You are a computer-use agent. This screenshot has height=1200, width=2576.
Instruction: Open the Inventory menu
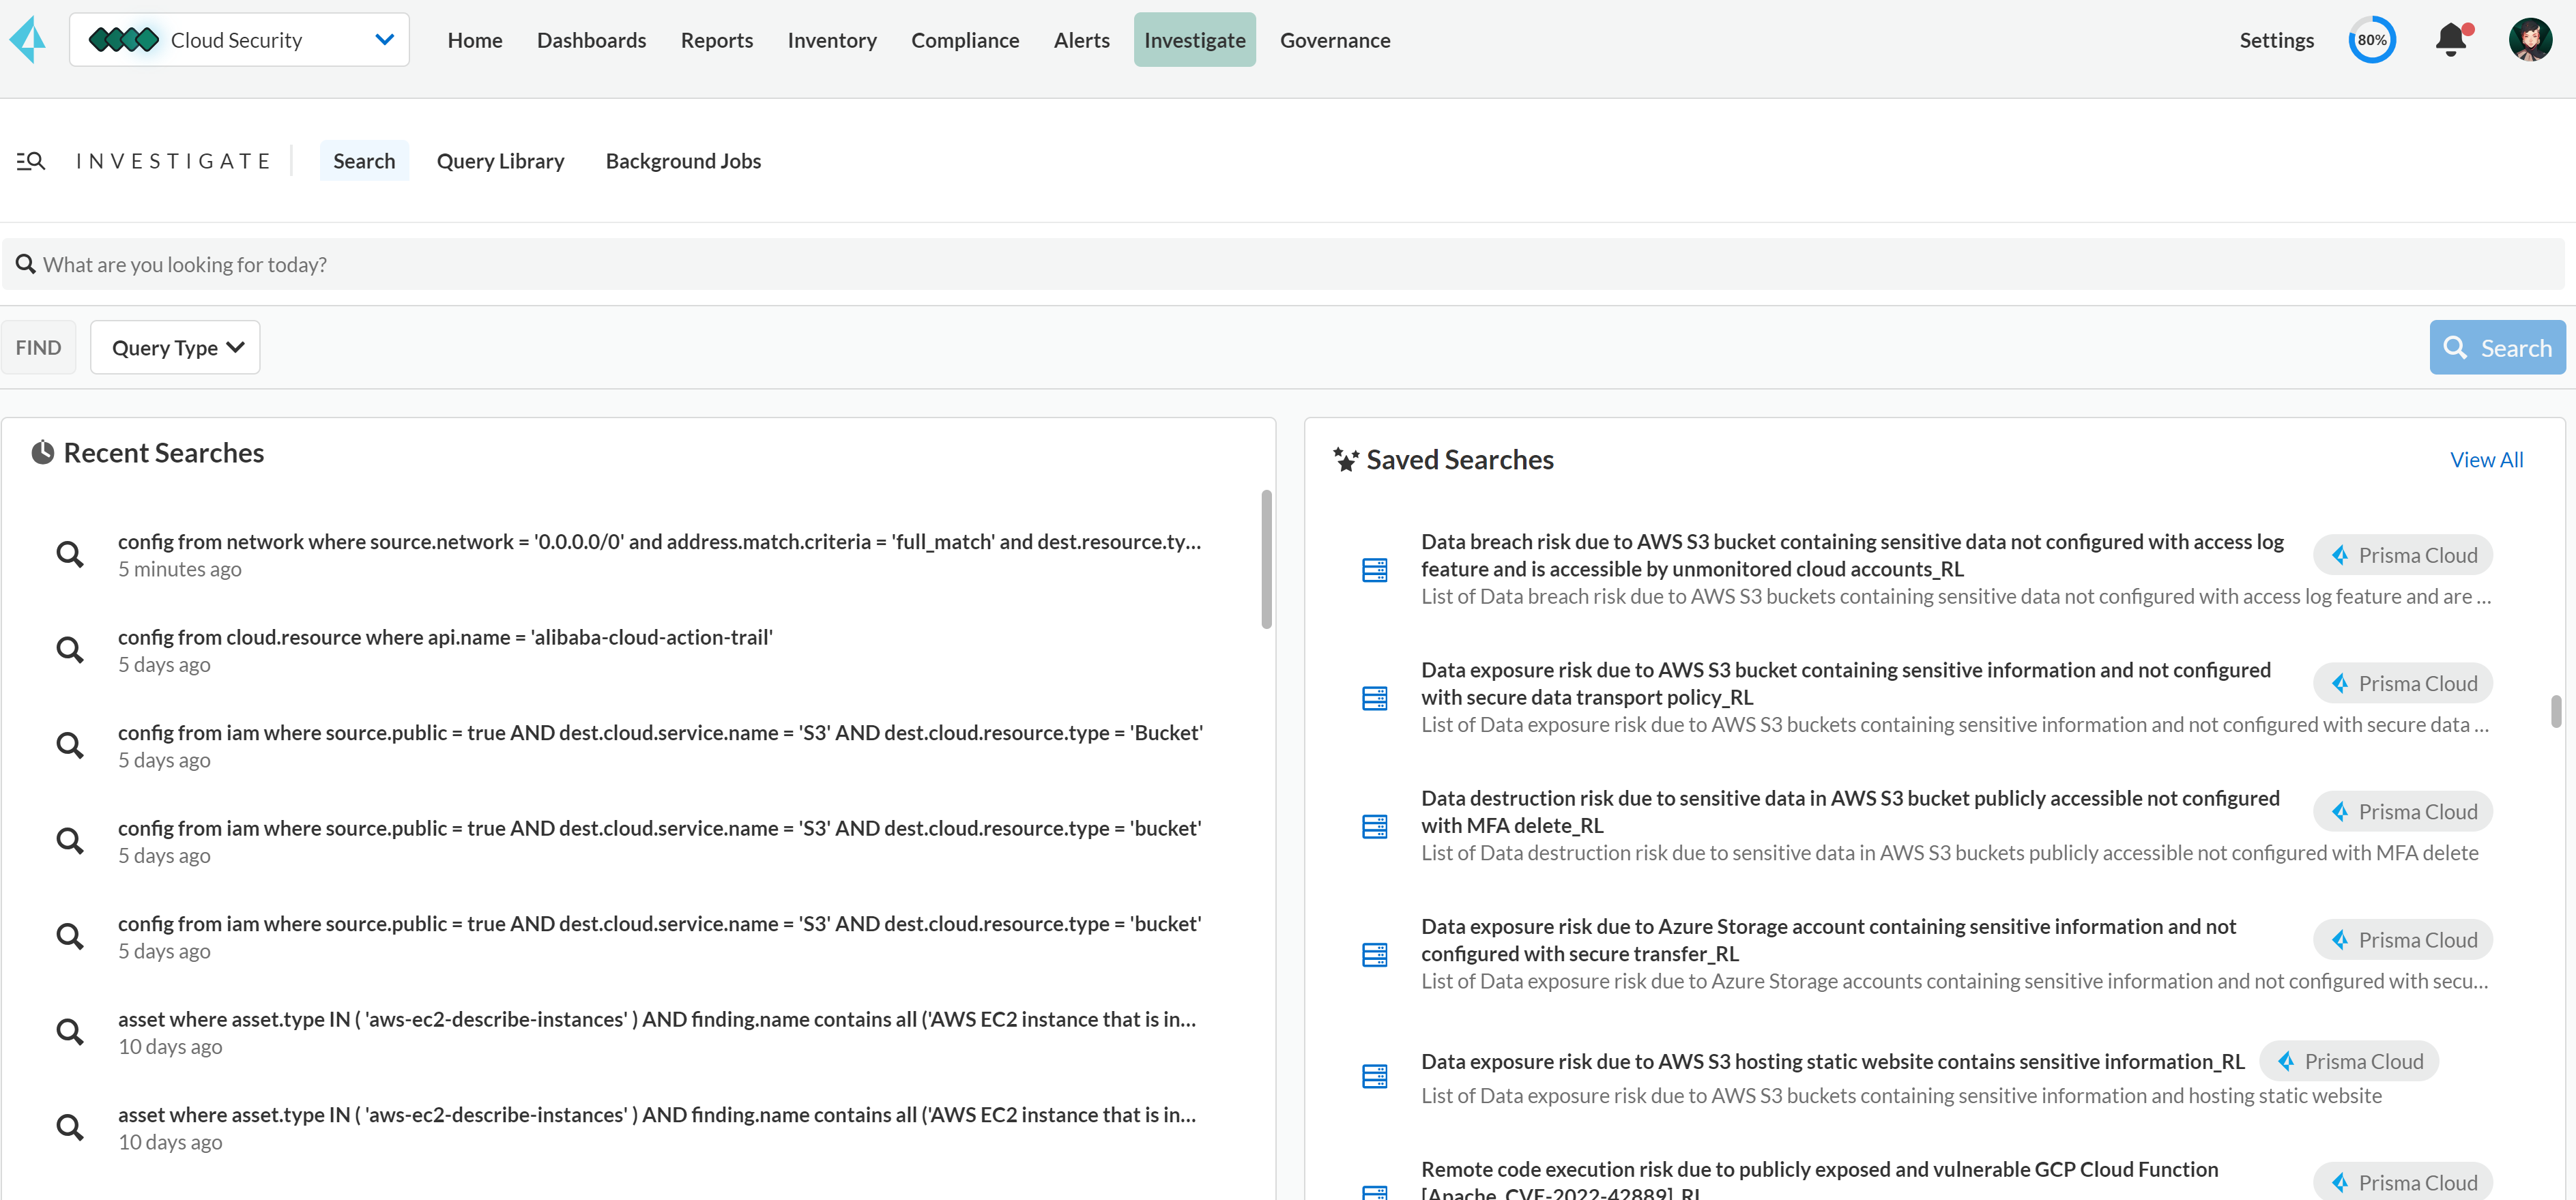coord(832,40)
